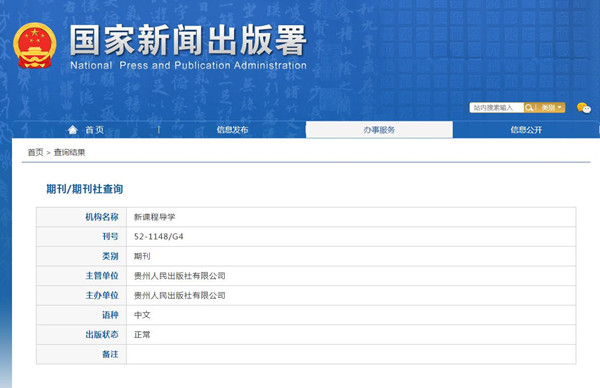Select the 52-1148/G4 issue number value
The width and height of the screenshot is (600, 388).
coord(159,236)
